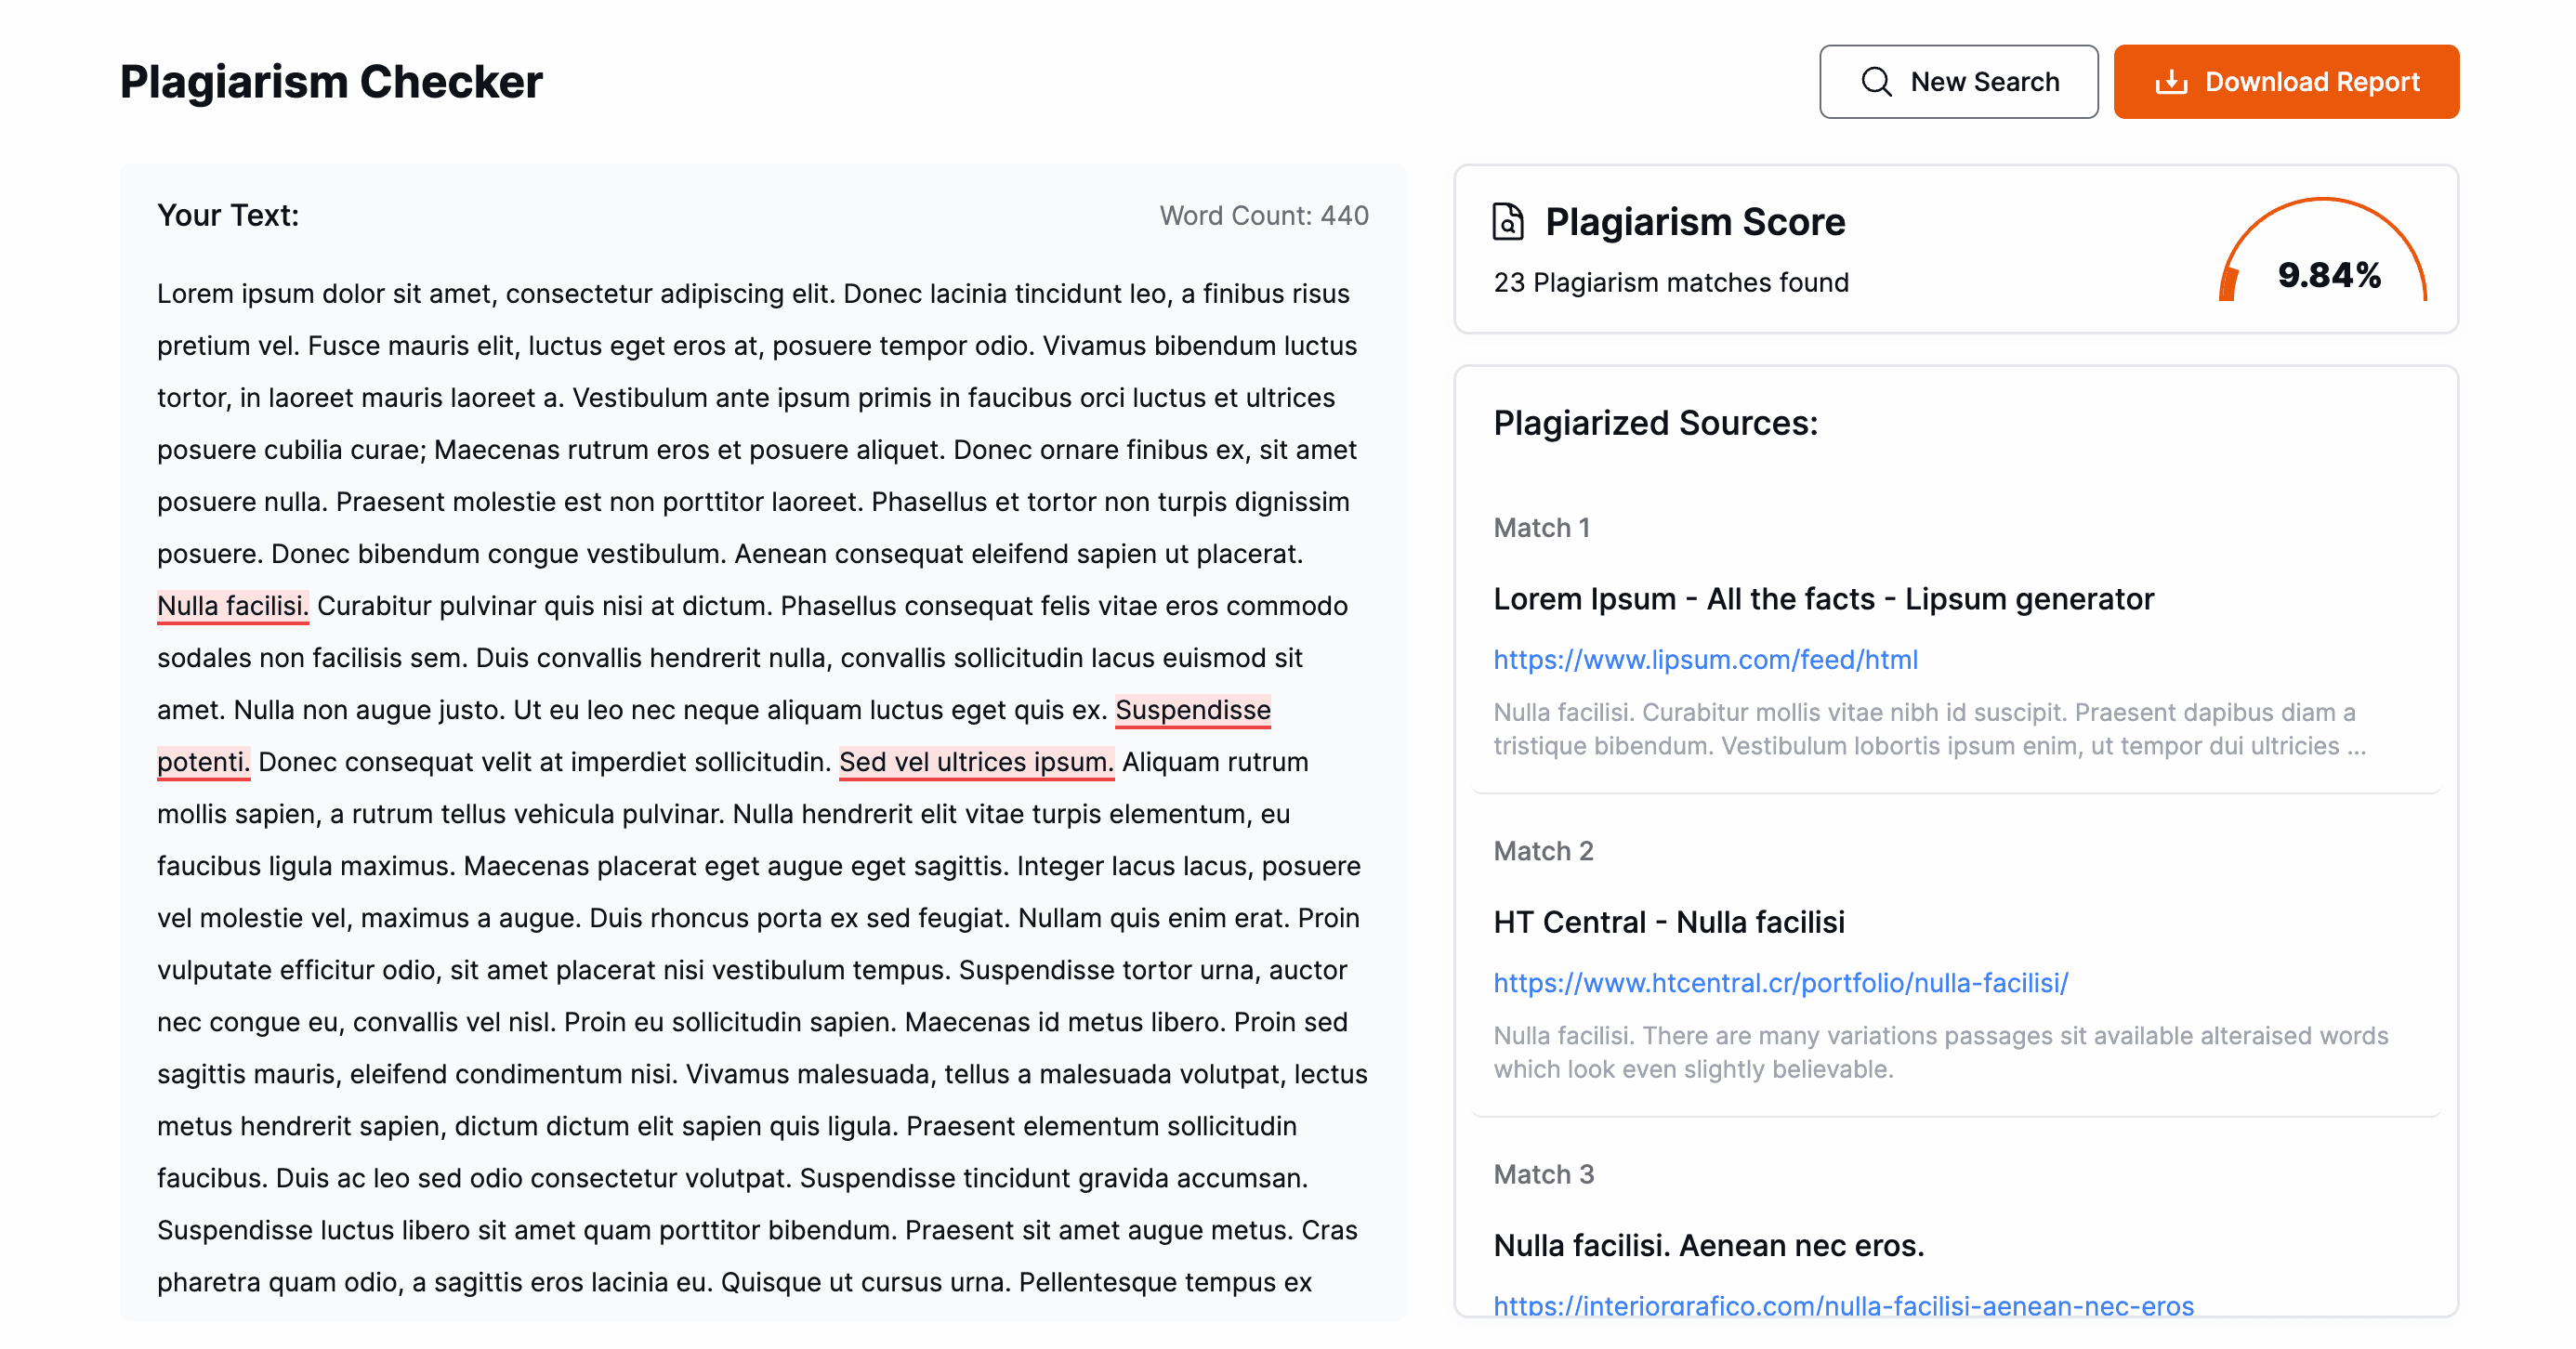Click the 9.84% score gauge
Image resolution: width=2576 pixels, height=1349 pixels.
tap(2324, 250)
